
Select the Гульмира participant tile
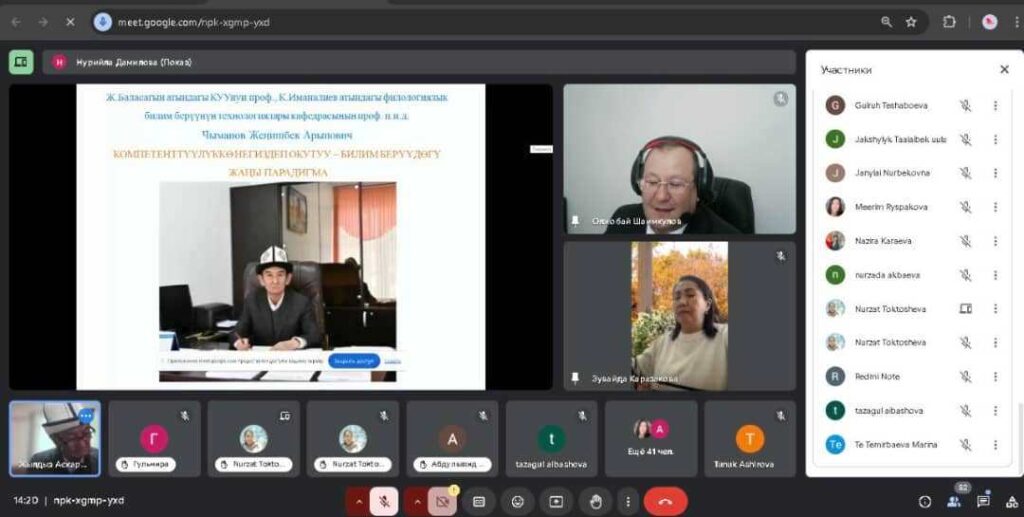(x=154, y=439)
